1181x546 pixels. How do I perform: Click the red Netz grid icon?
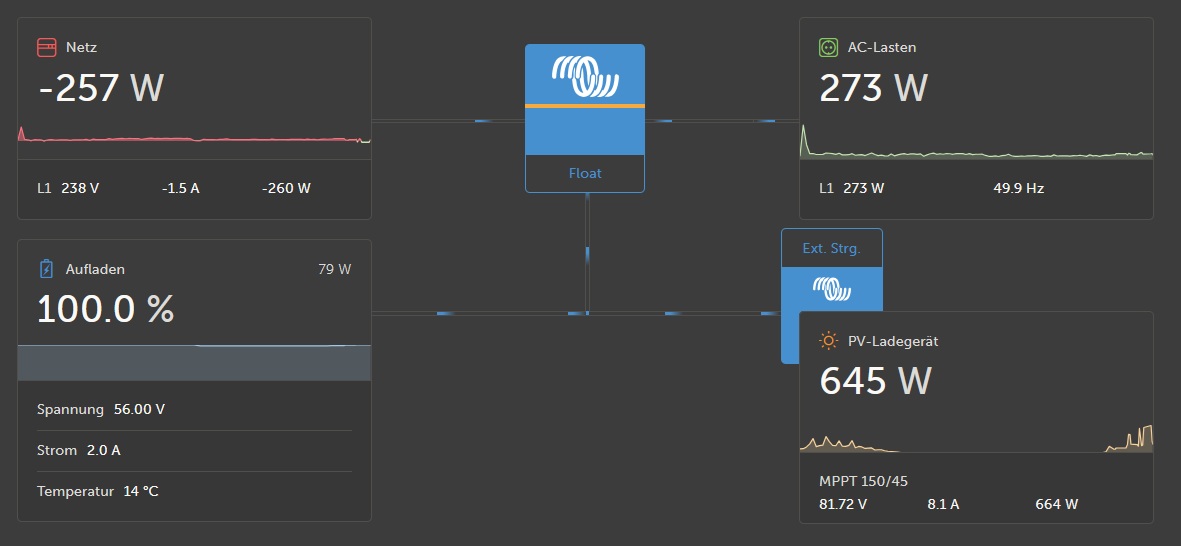click(x=46, y=47)
